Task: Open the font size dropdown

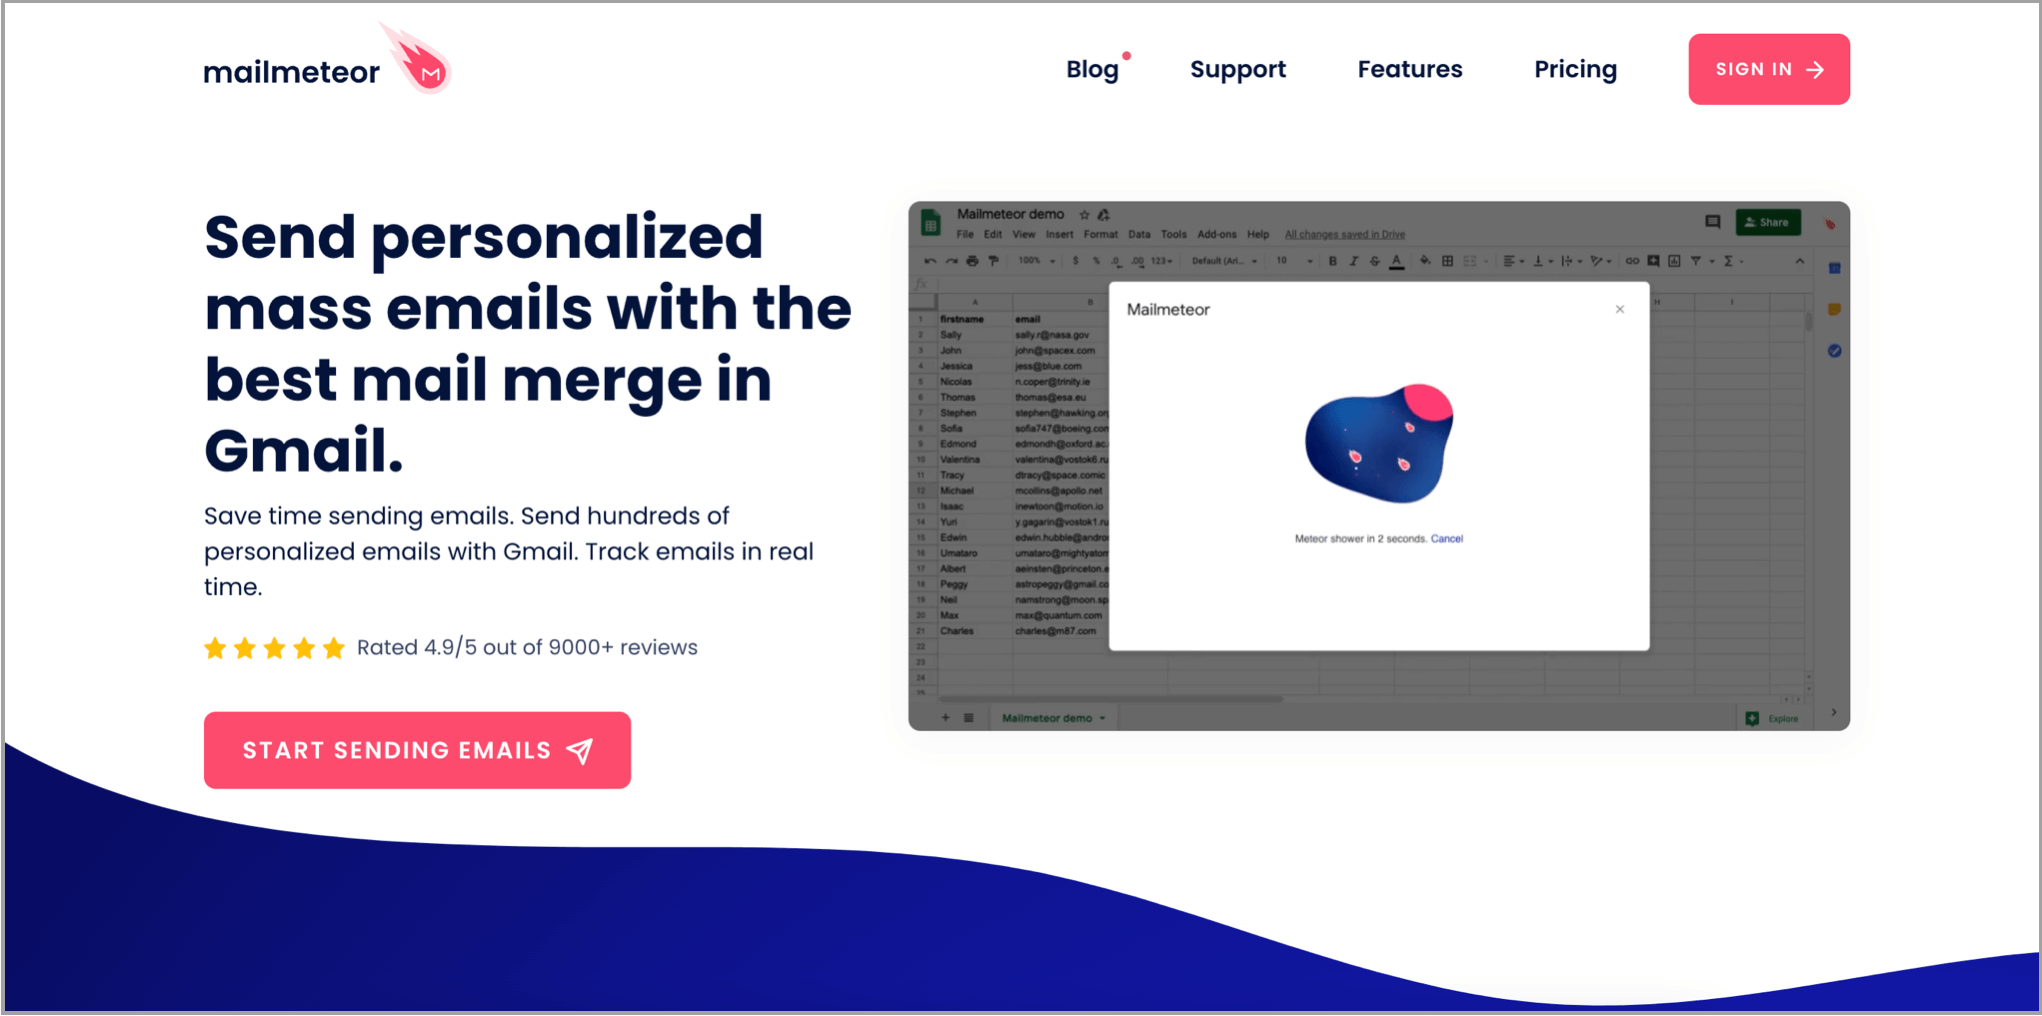Action: coord(1293,261)
